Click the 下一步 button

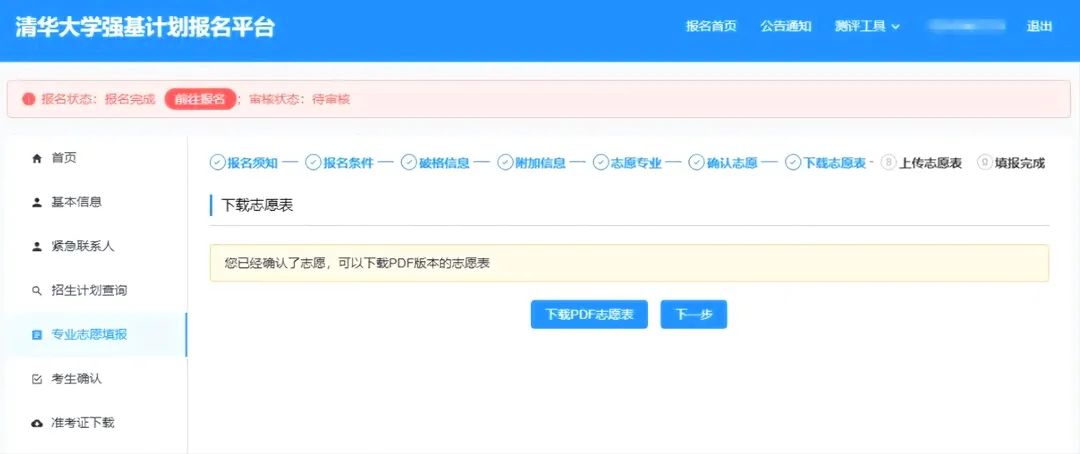(x=694, y=315)
